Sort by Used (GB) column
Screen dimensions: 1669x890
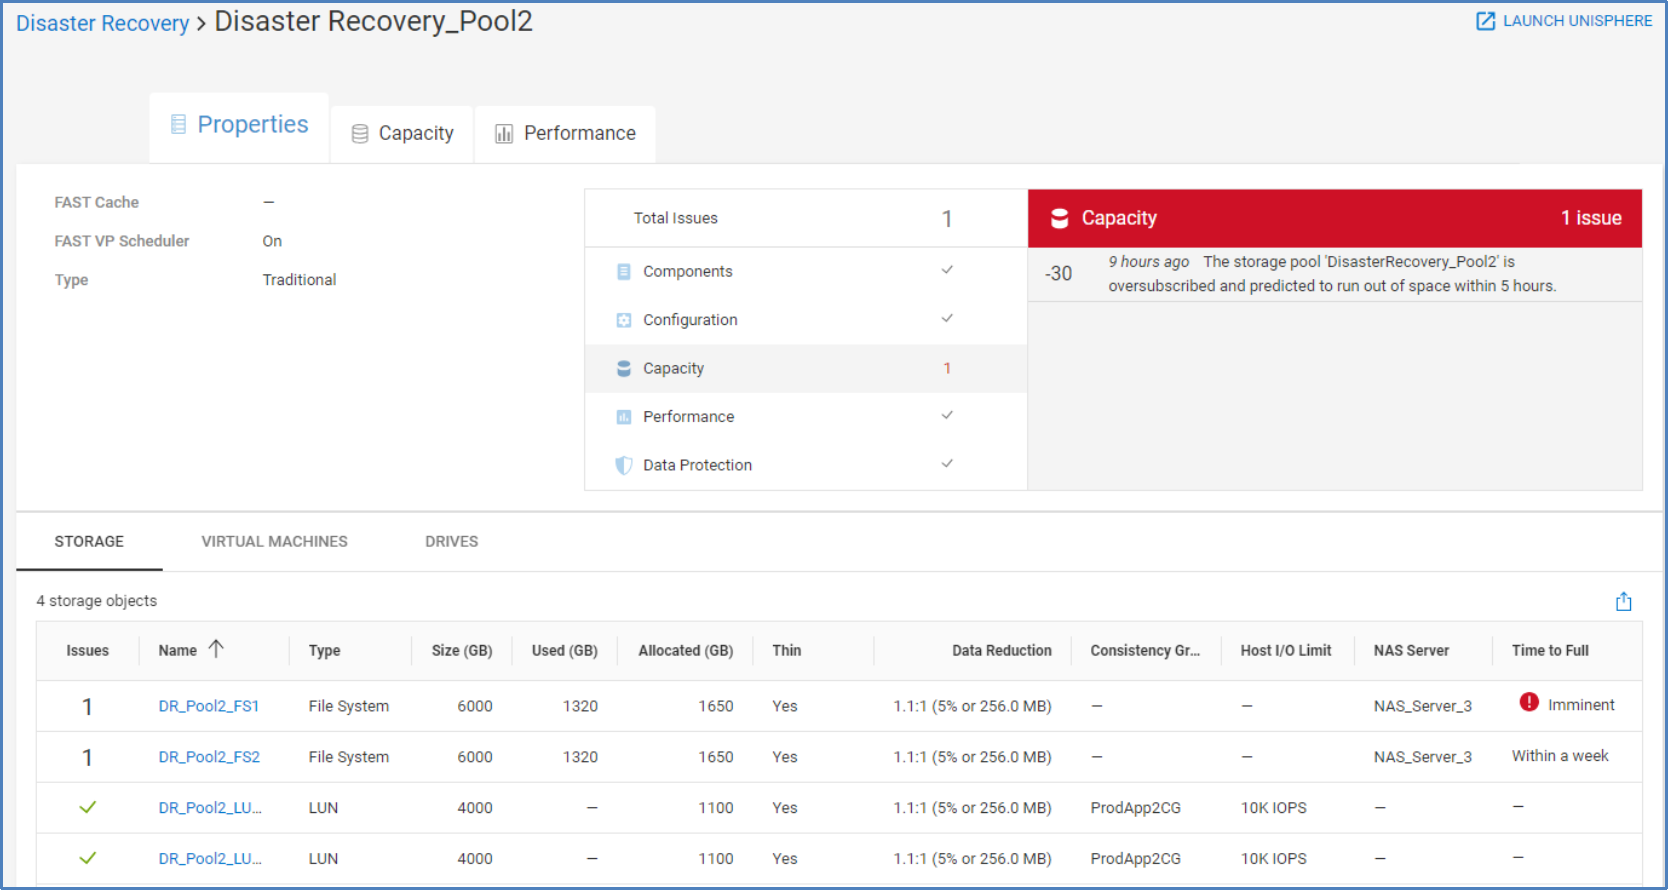pyautogui.click(x=565, y=651)
